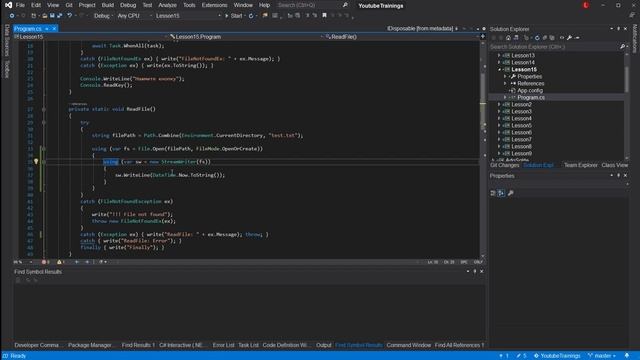
Task: Open the Lesson15 startup project dropdown
Action: (x=188, y=16)
